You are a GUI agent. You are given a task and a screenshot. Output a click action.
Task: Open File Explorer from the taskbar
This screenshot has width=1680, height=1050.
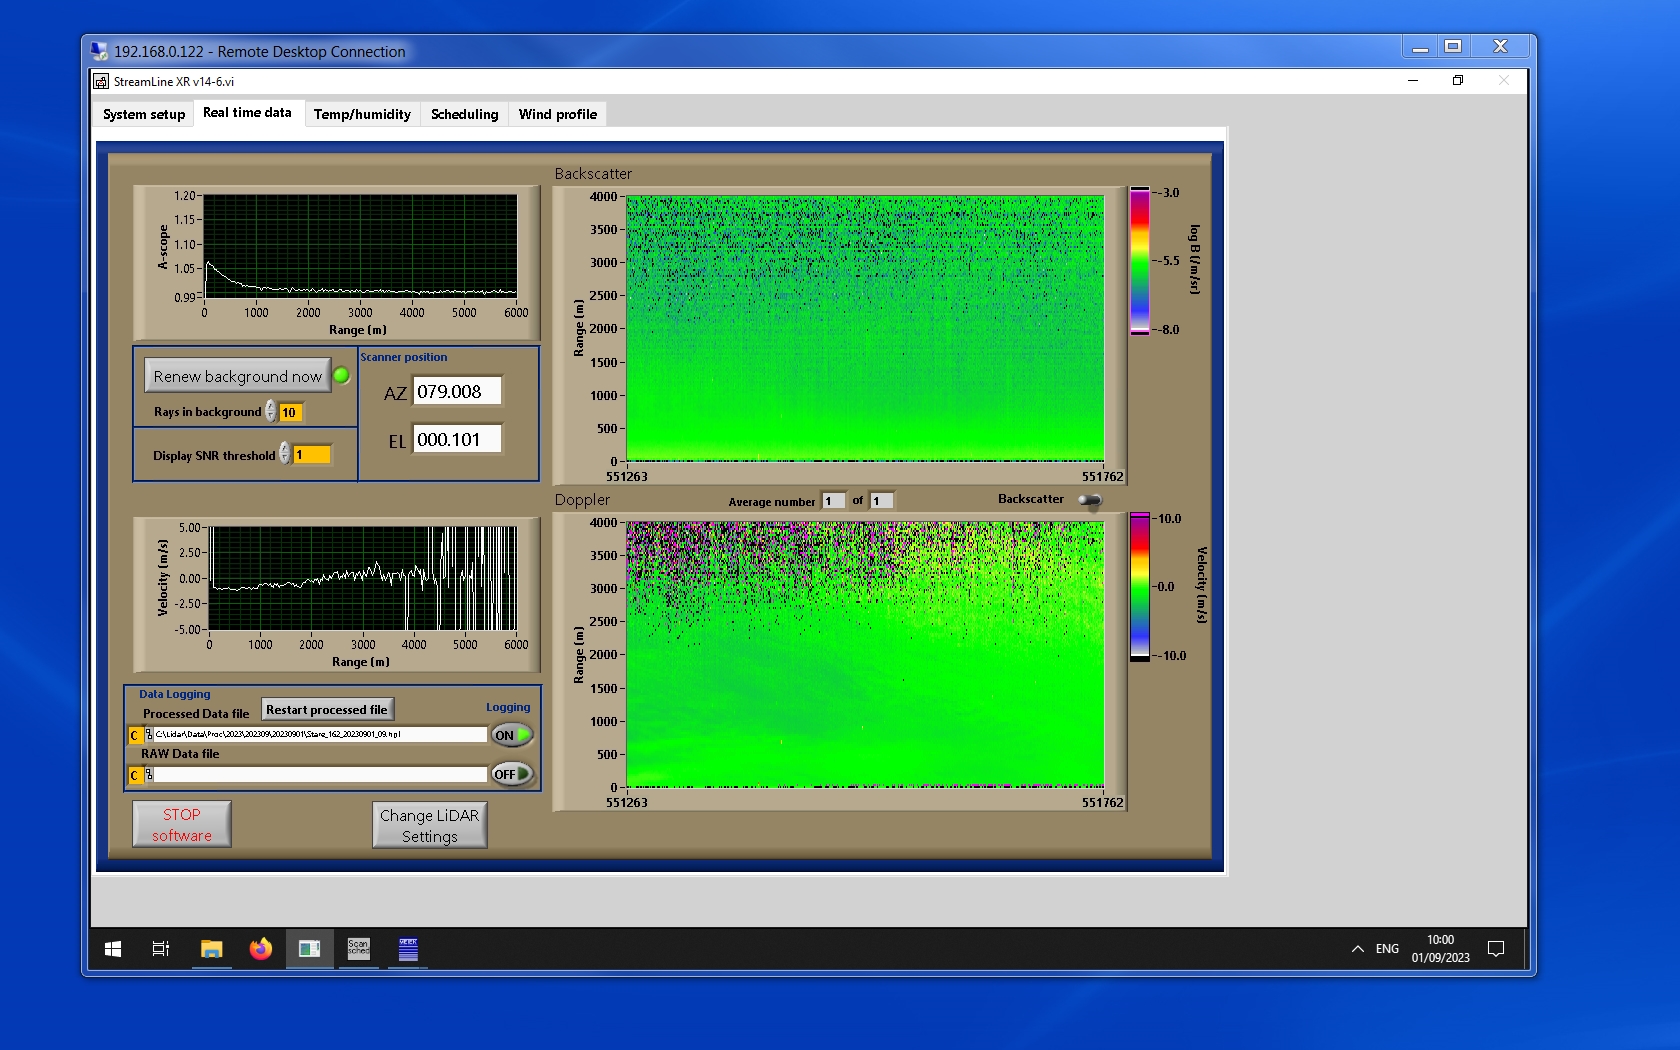pyautogui.click(x=211, y=949)
